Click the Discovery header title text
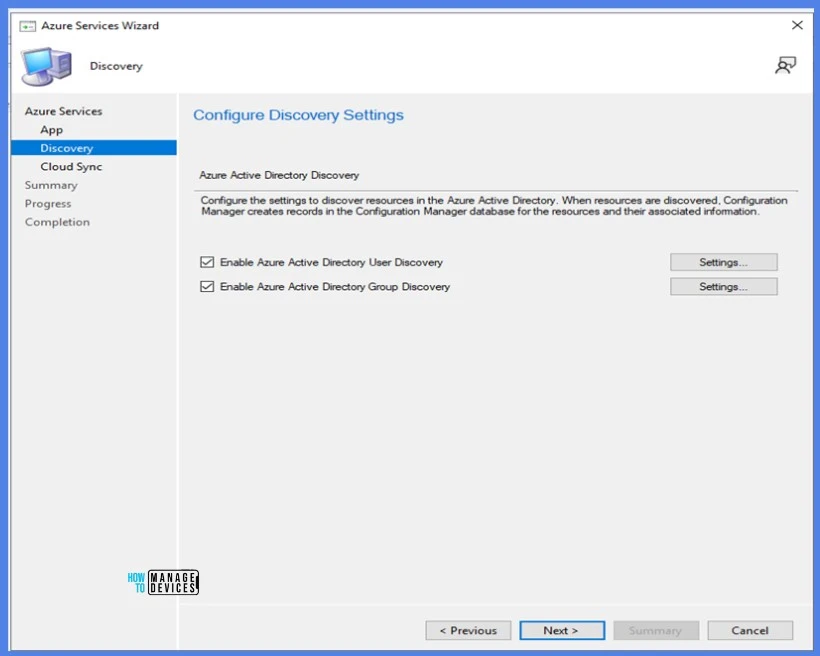Viewport: 820px width, 656px height. [x=116, y=66]
